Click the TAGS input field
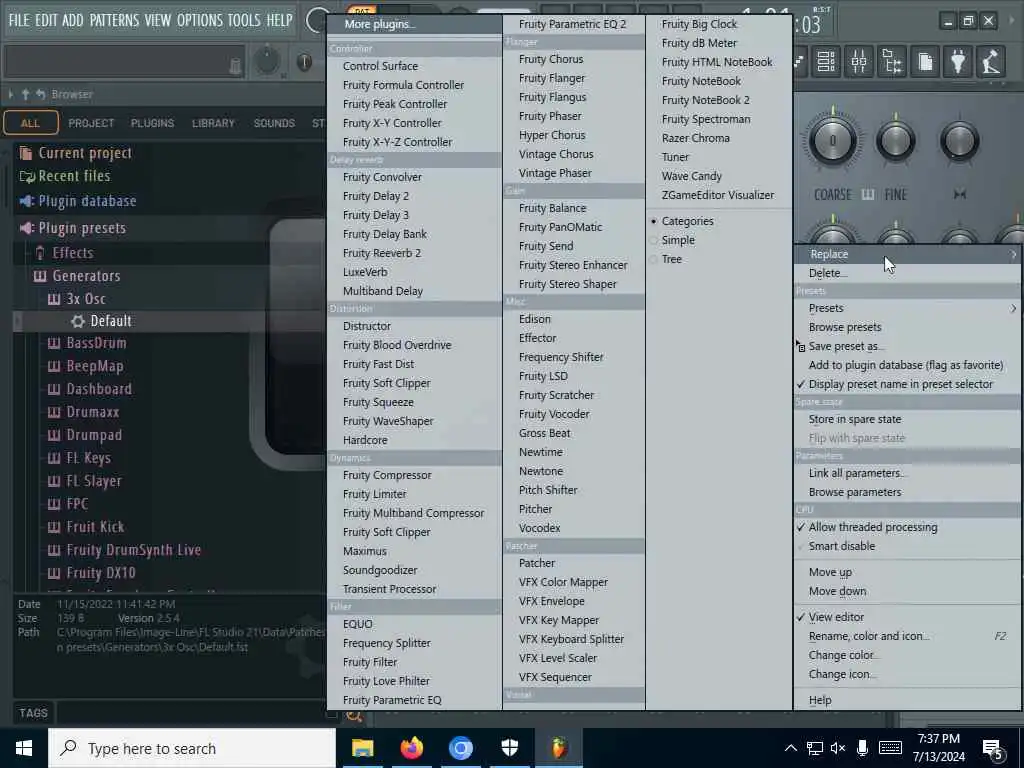The height and width of the screenshot is (768, 1024). point(196,713)
